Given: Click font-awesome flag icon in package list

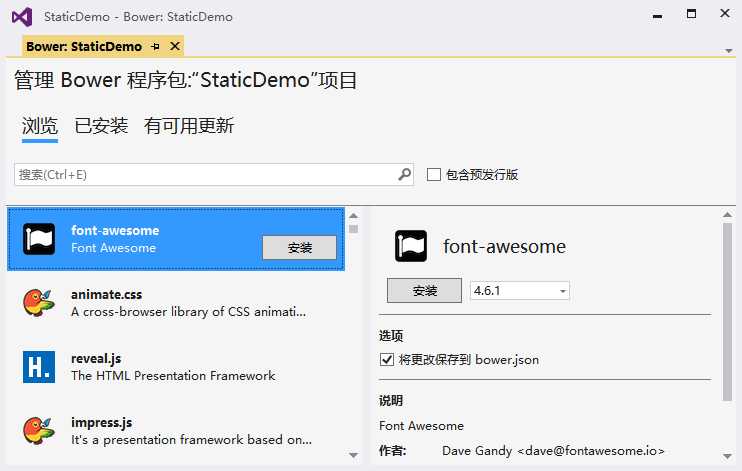Looking at the screenshot, I should (x=39, y=239).
